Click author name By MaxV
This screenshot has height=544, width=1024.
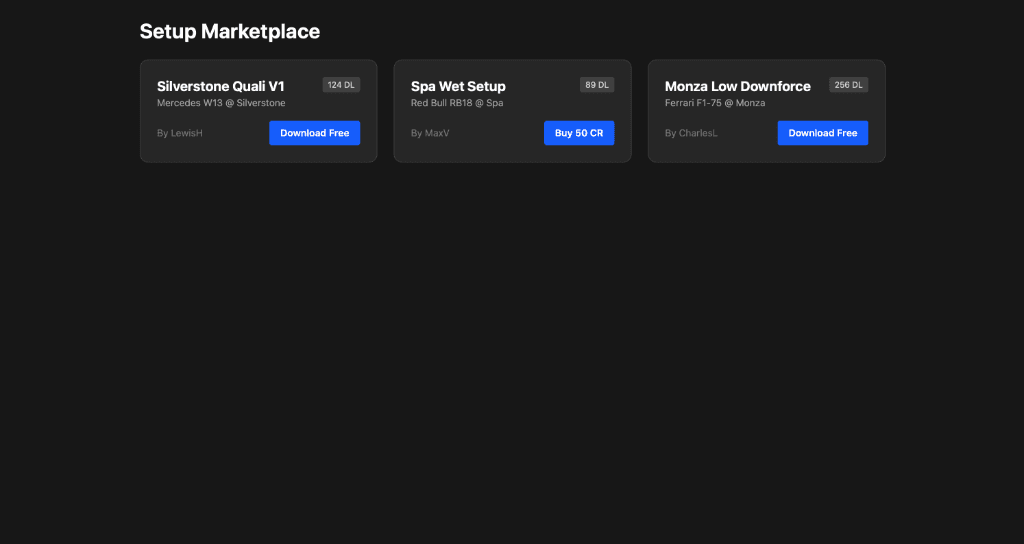click(x=430, y=133)
